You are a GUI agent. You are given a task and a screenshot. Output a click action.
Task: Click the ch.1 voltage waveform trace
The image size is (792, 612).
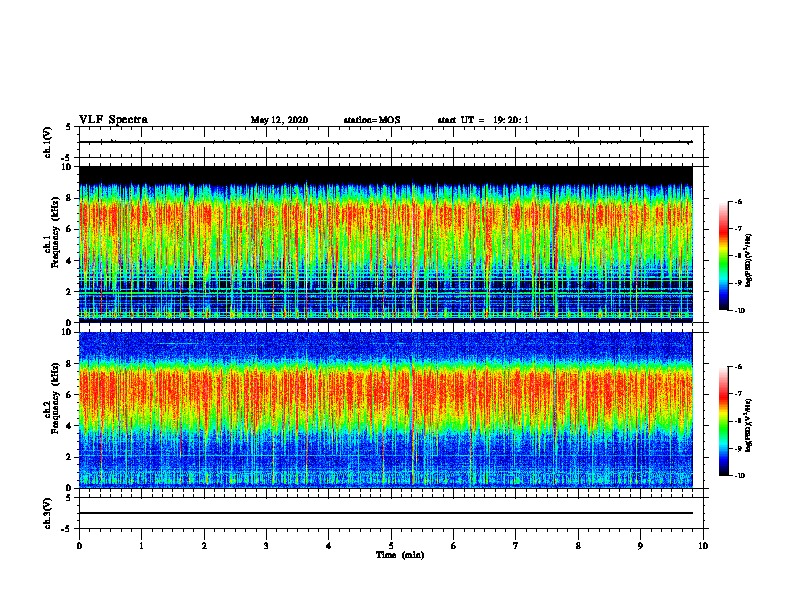pyautogui.click(x=385, y=142)
